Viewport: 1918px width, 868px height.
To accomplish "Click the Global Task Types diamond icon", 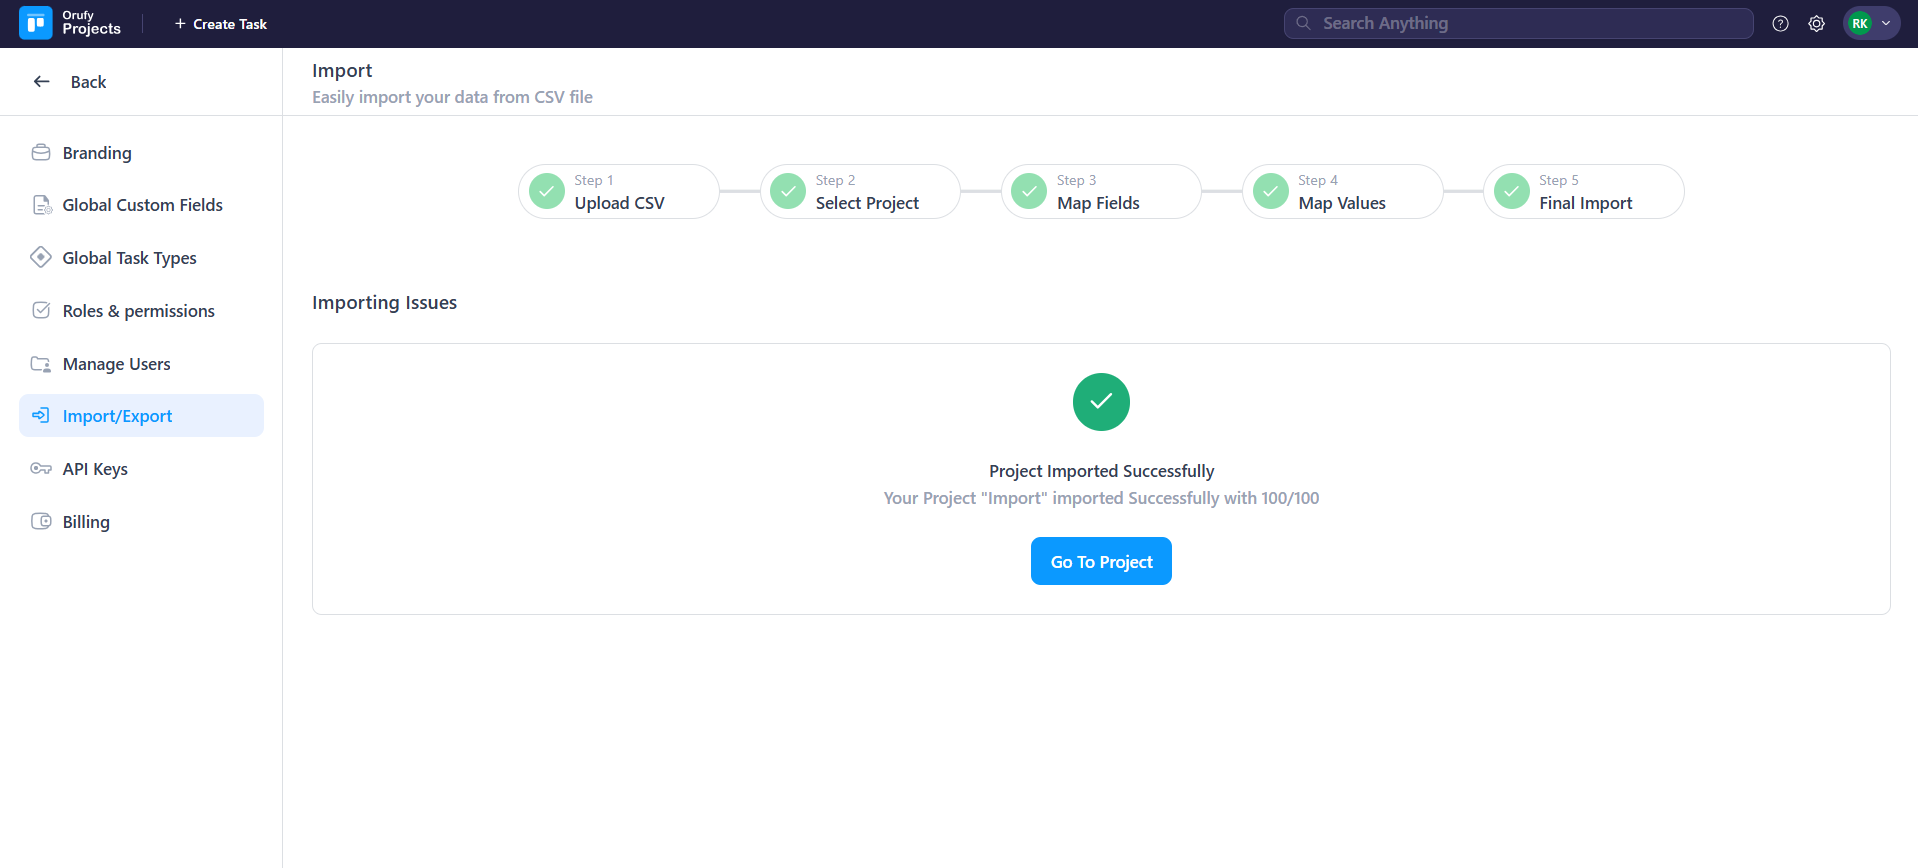I will (x=41, y=258).
